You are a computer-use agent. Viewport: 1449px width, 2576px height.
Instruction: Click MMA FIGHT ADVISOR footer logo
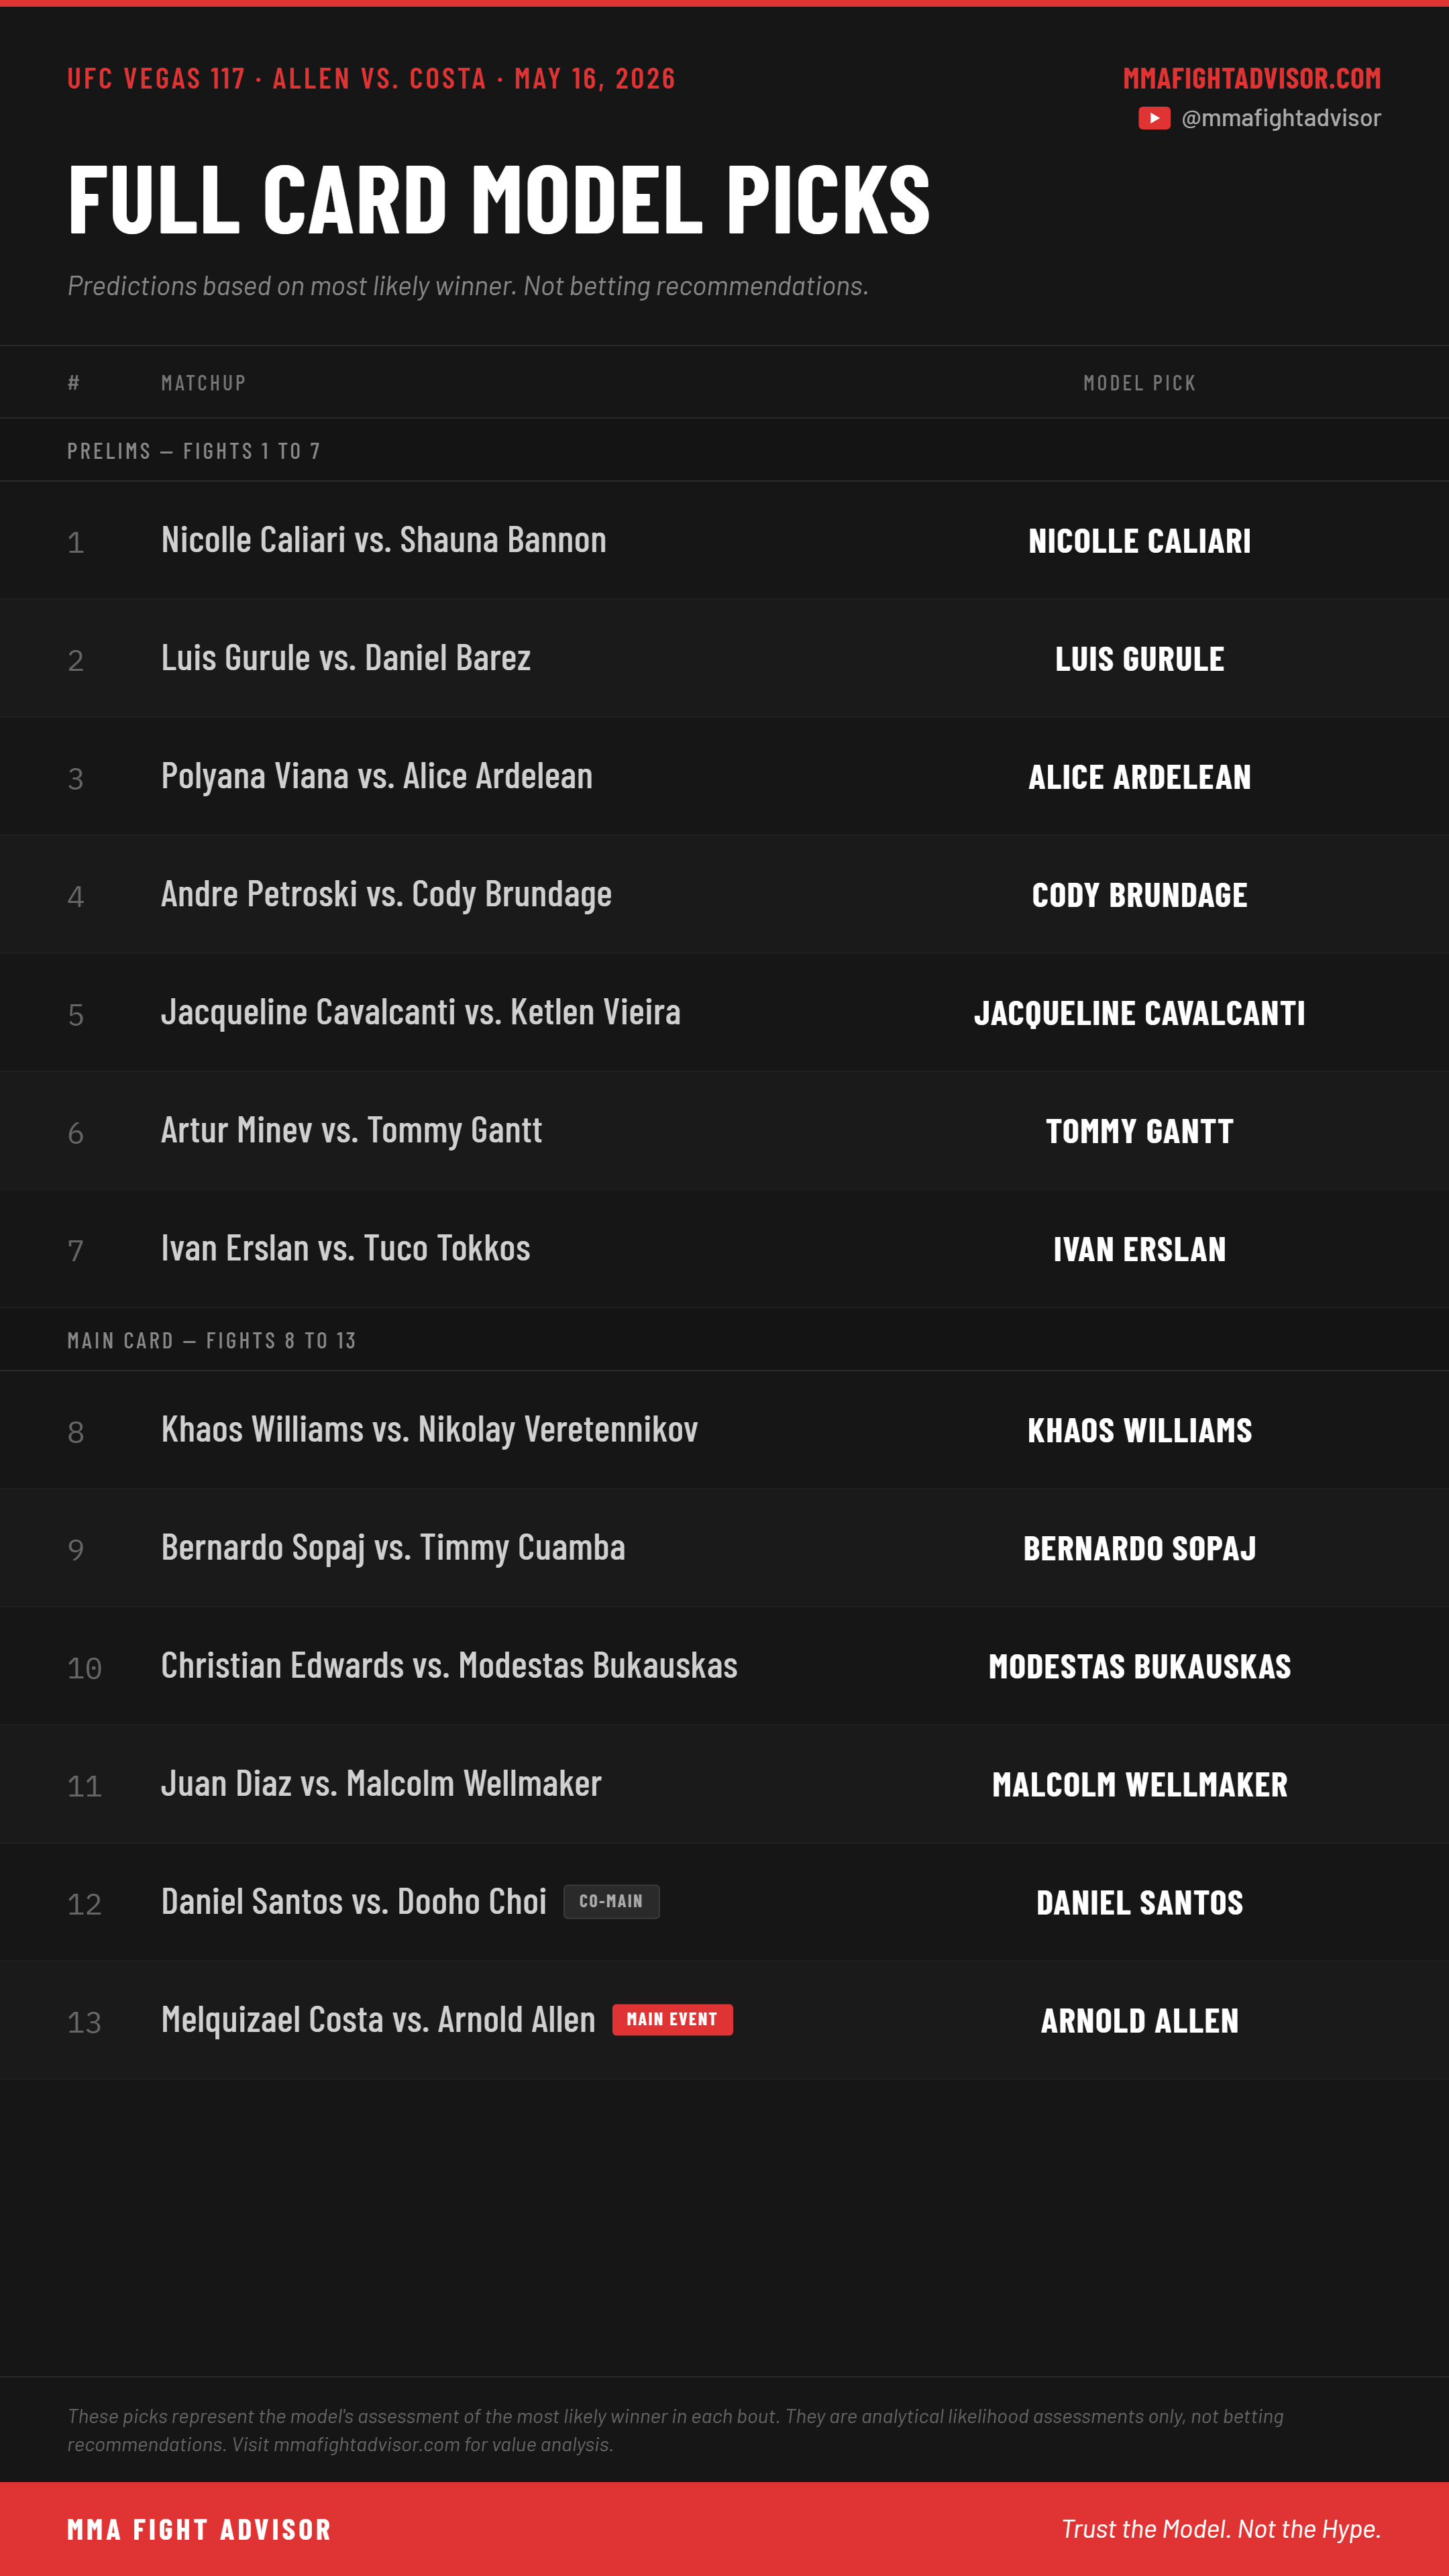click(199, 2529)
